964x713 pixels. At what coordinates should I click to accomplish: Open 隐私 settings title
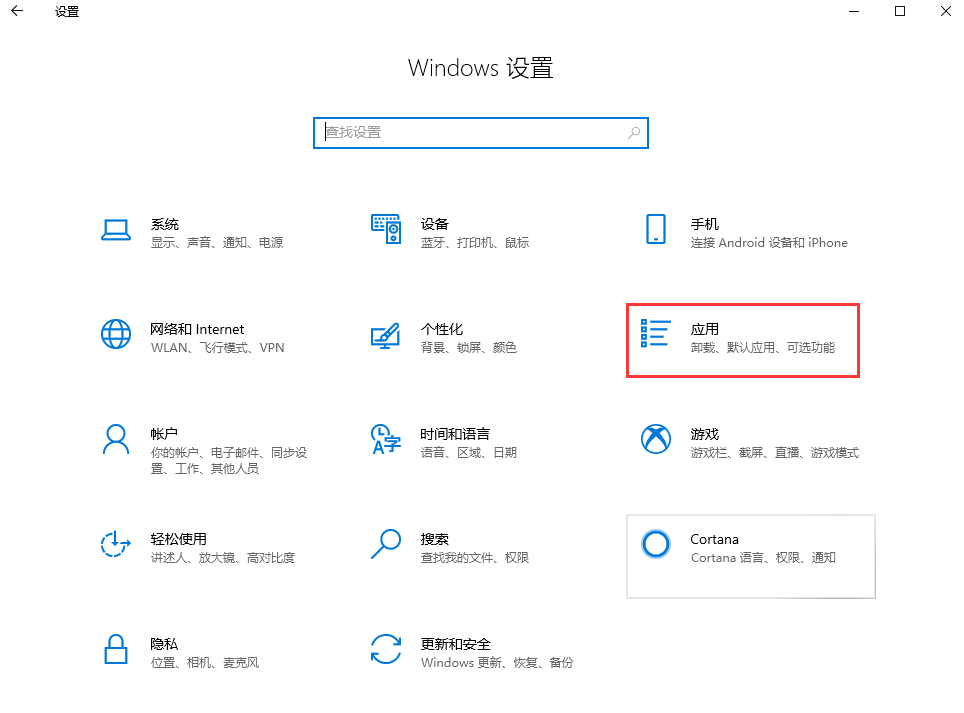(164, 644)
